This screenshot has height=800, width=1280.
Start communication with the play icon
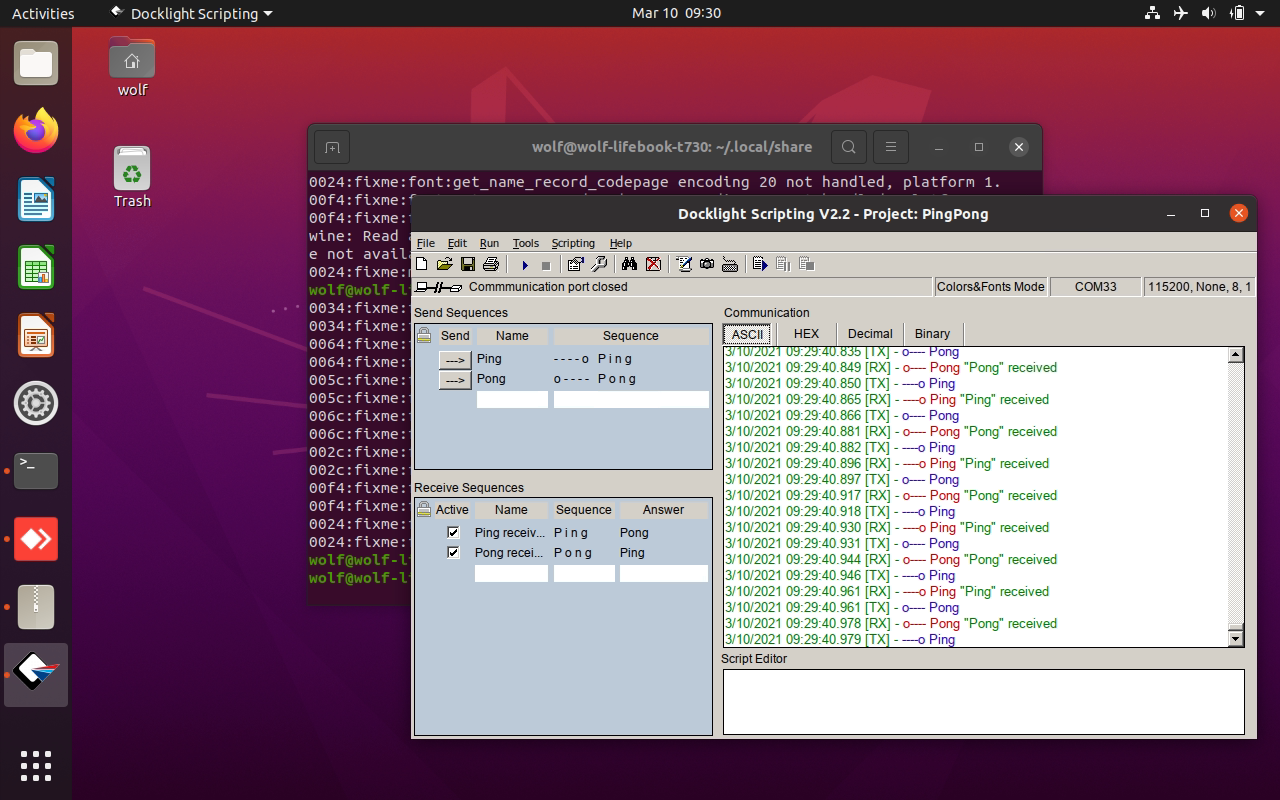click(524, 264)
